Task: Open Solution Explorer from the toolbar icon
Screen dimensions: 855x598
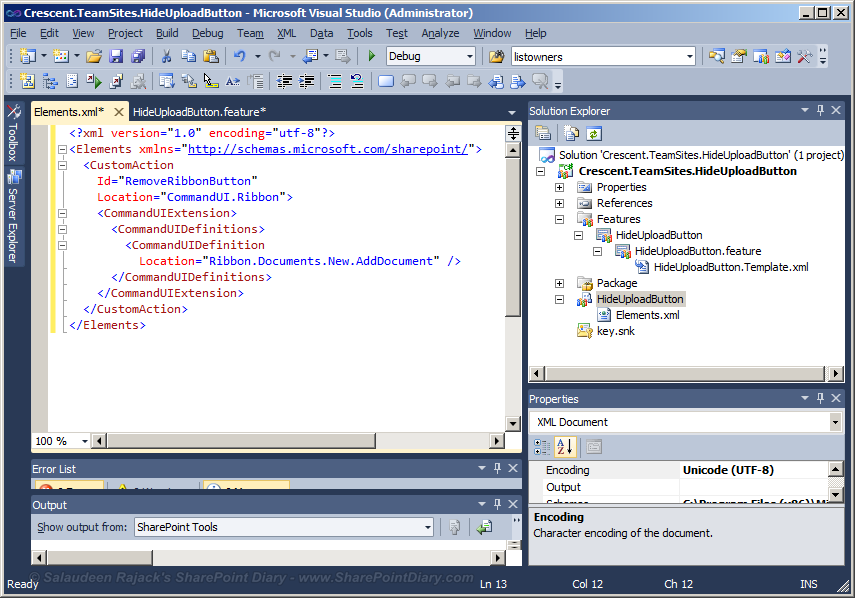Action: 717,56
